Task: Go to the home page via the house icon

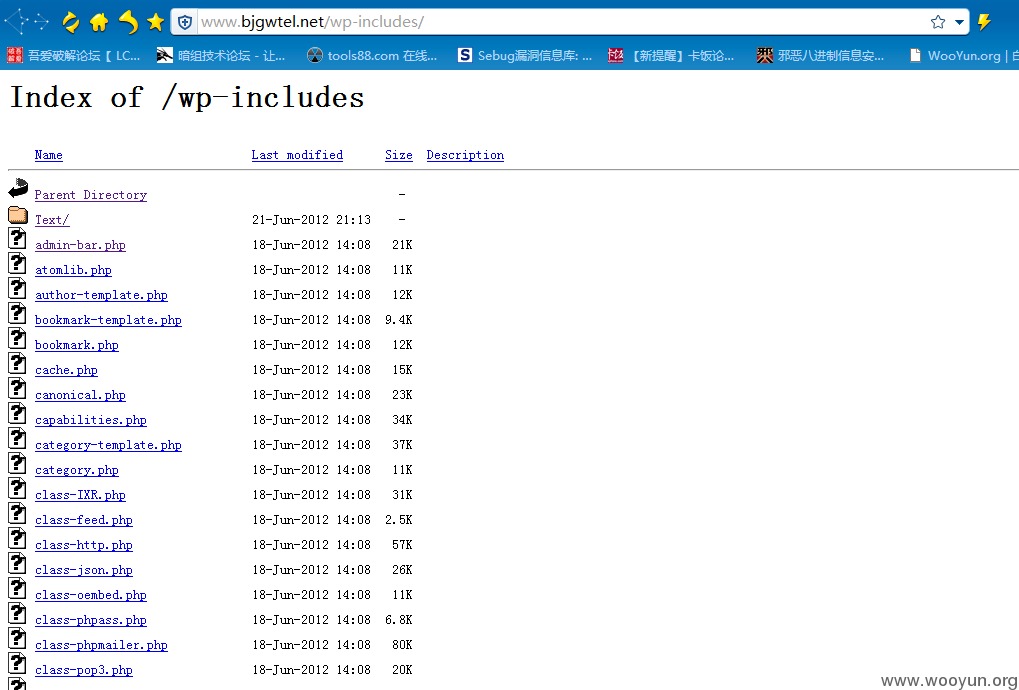Action: [99, 23]
